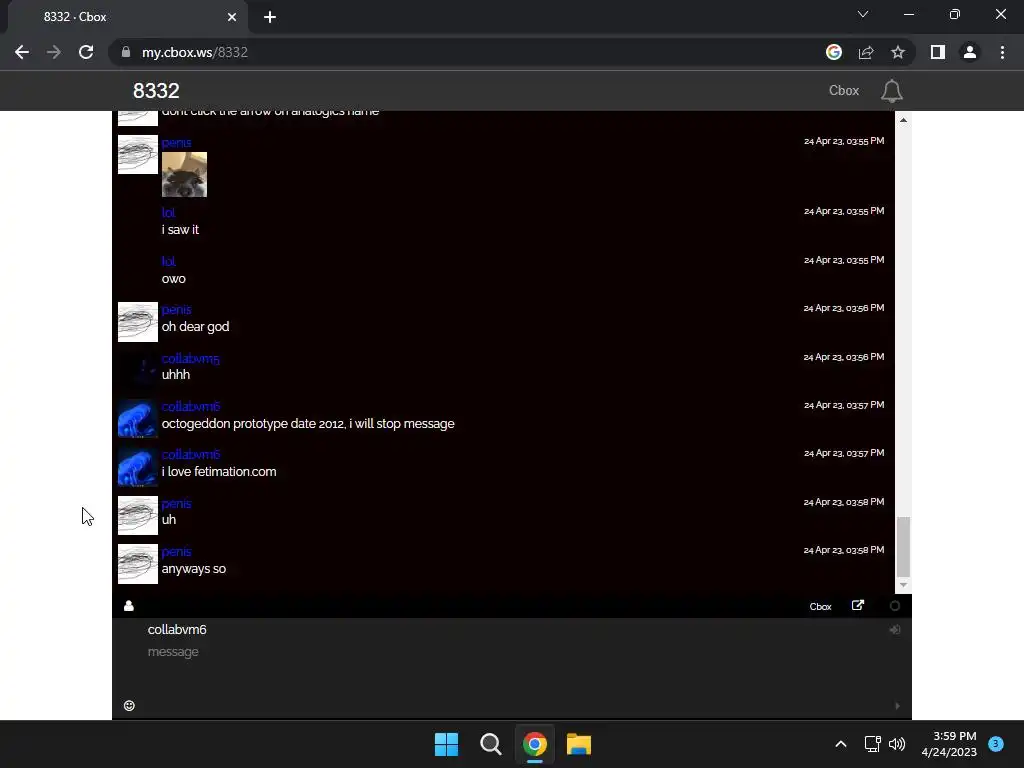1024x768 pixels.
Task: Click the 'uhhh' message text
Action: click(x=176, y=375)
